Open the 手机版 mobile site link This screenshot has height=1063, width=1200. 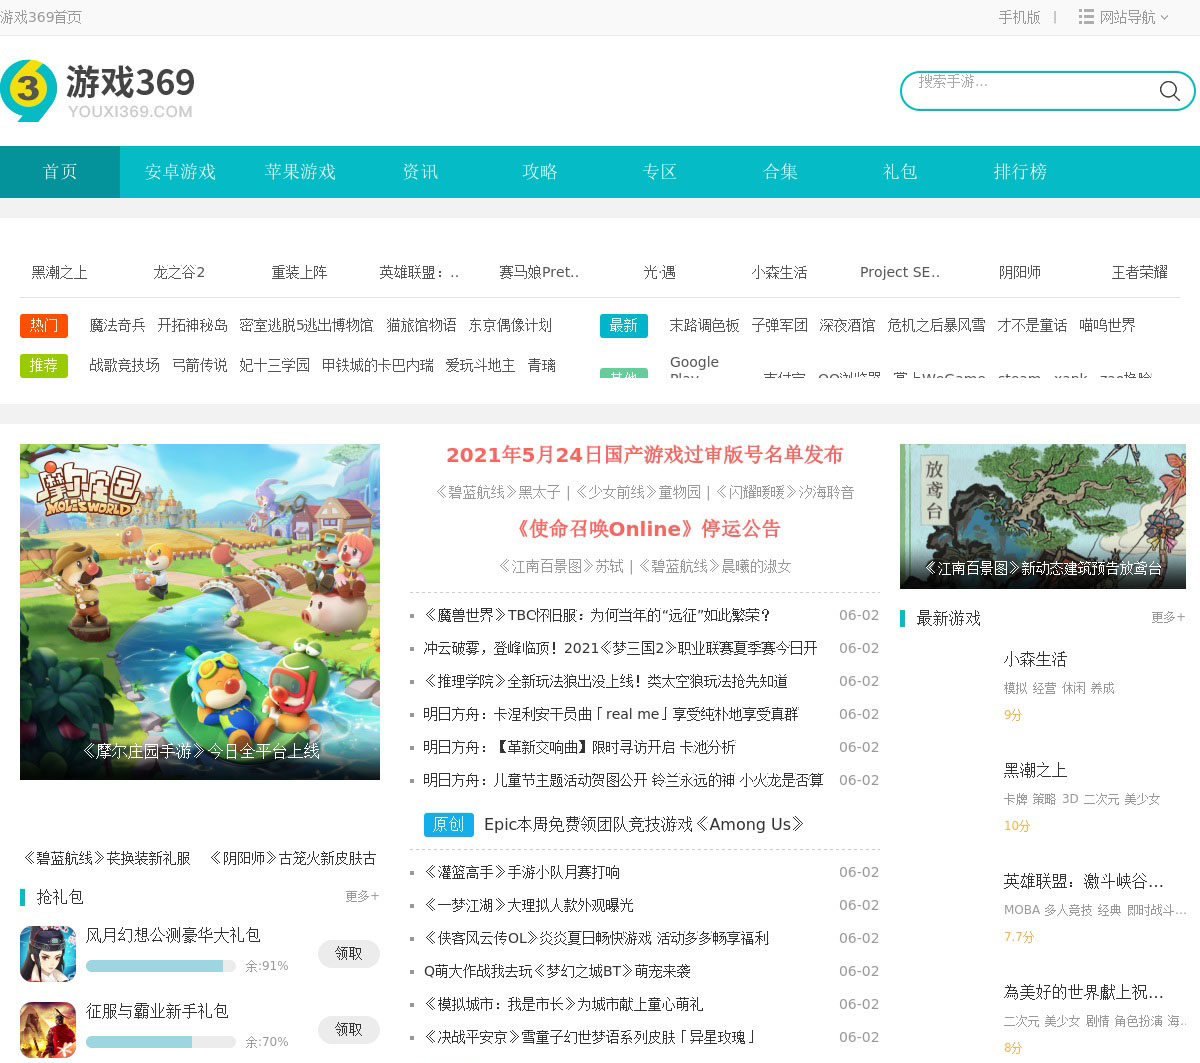[1019, 17]
